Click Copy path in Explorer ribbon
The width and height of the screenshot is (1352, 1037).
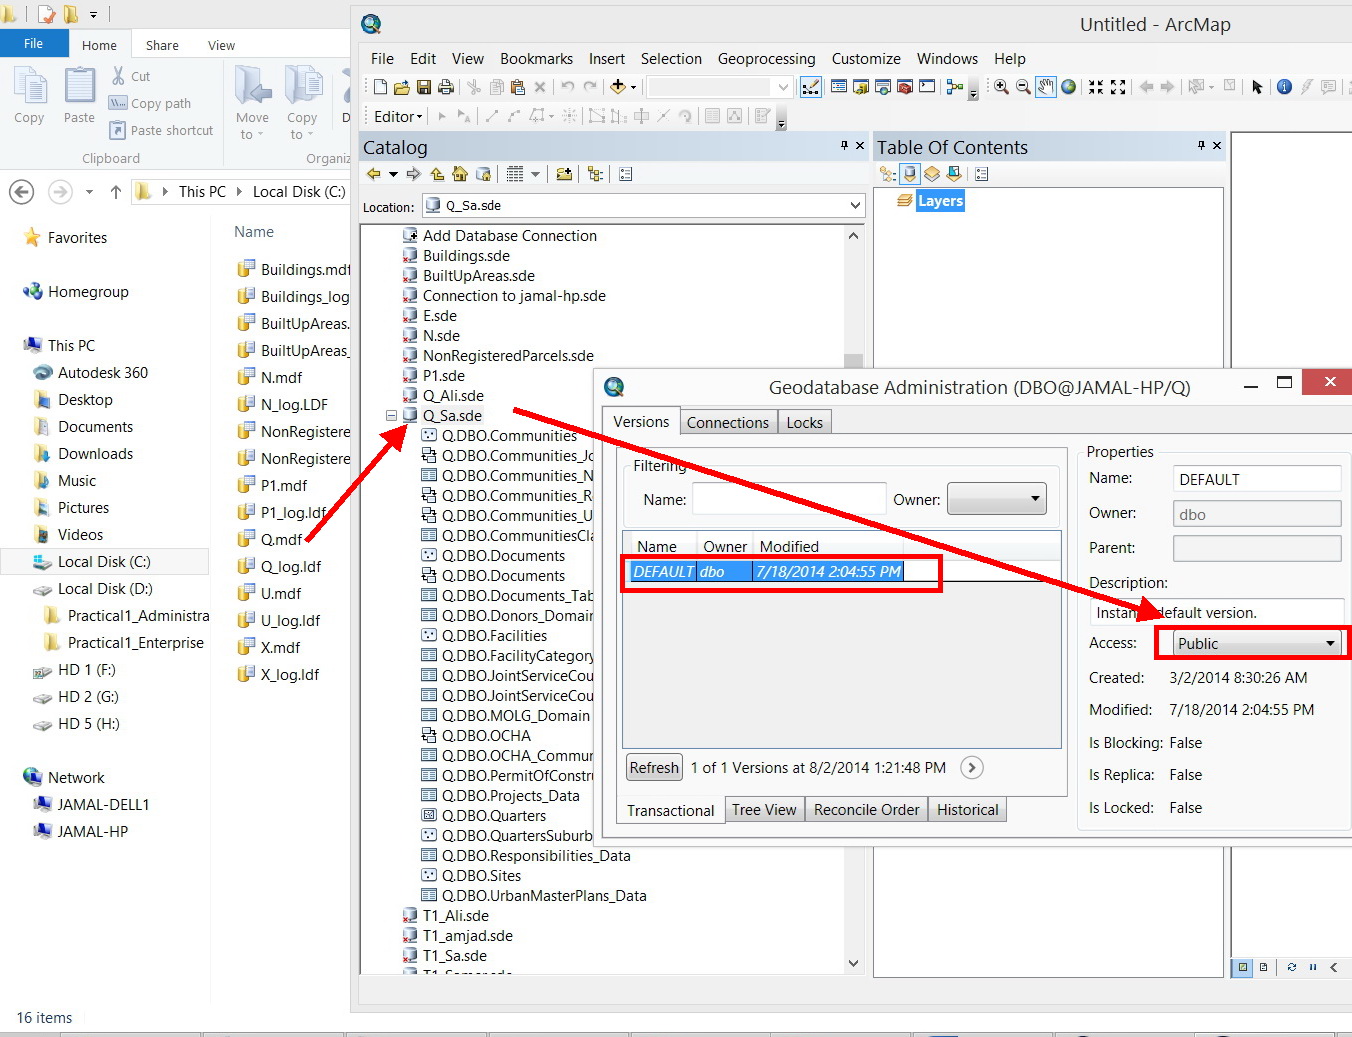(x=149, y=103)
